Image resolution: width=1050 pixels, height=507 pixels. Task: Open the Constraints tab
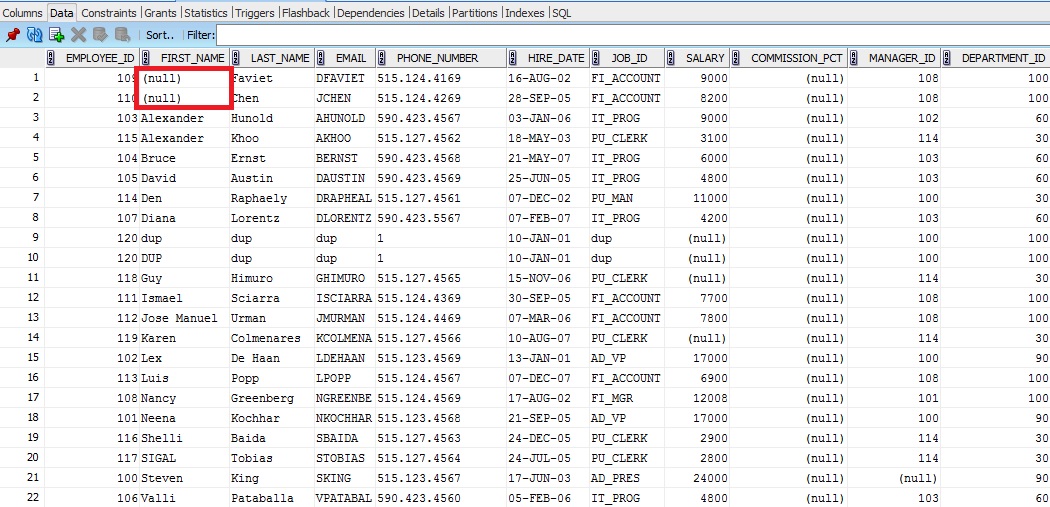pos(109,13)
